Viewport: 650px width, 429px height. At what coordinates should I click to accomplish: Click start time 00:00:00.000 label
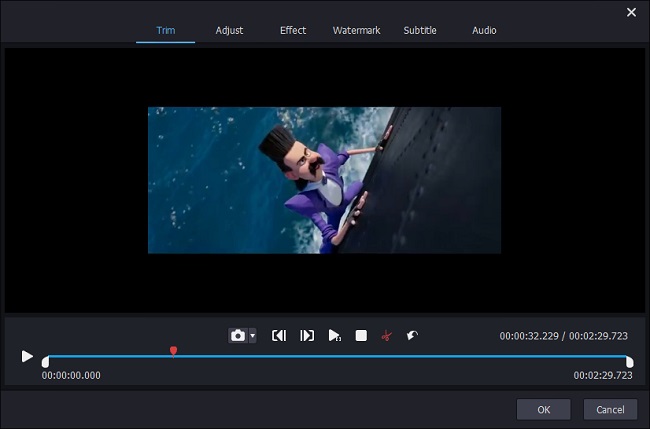tap(71, 375)
